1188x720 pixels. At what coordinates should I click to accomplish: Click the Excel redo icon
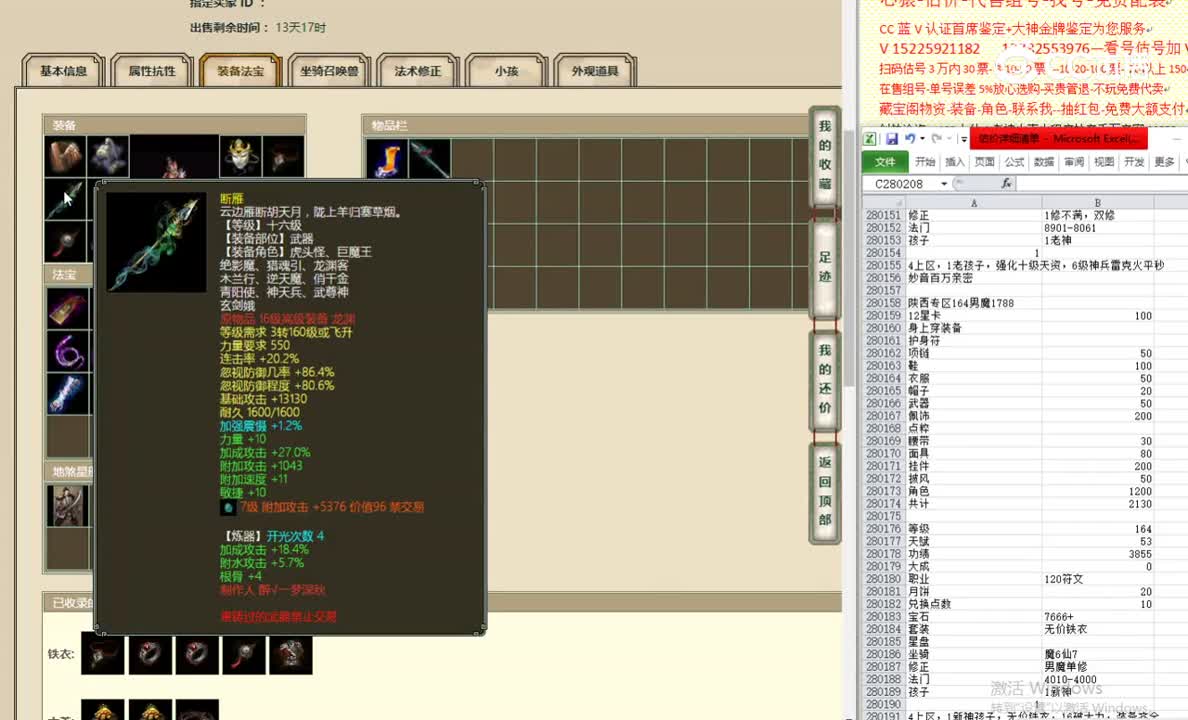(936, 139)
